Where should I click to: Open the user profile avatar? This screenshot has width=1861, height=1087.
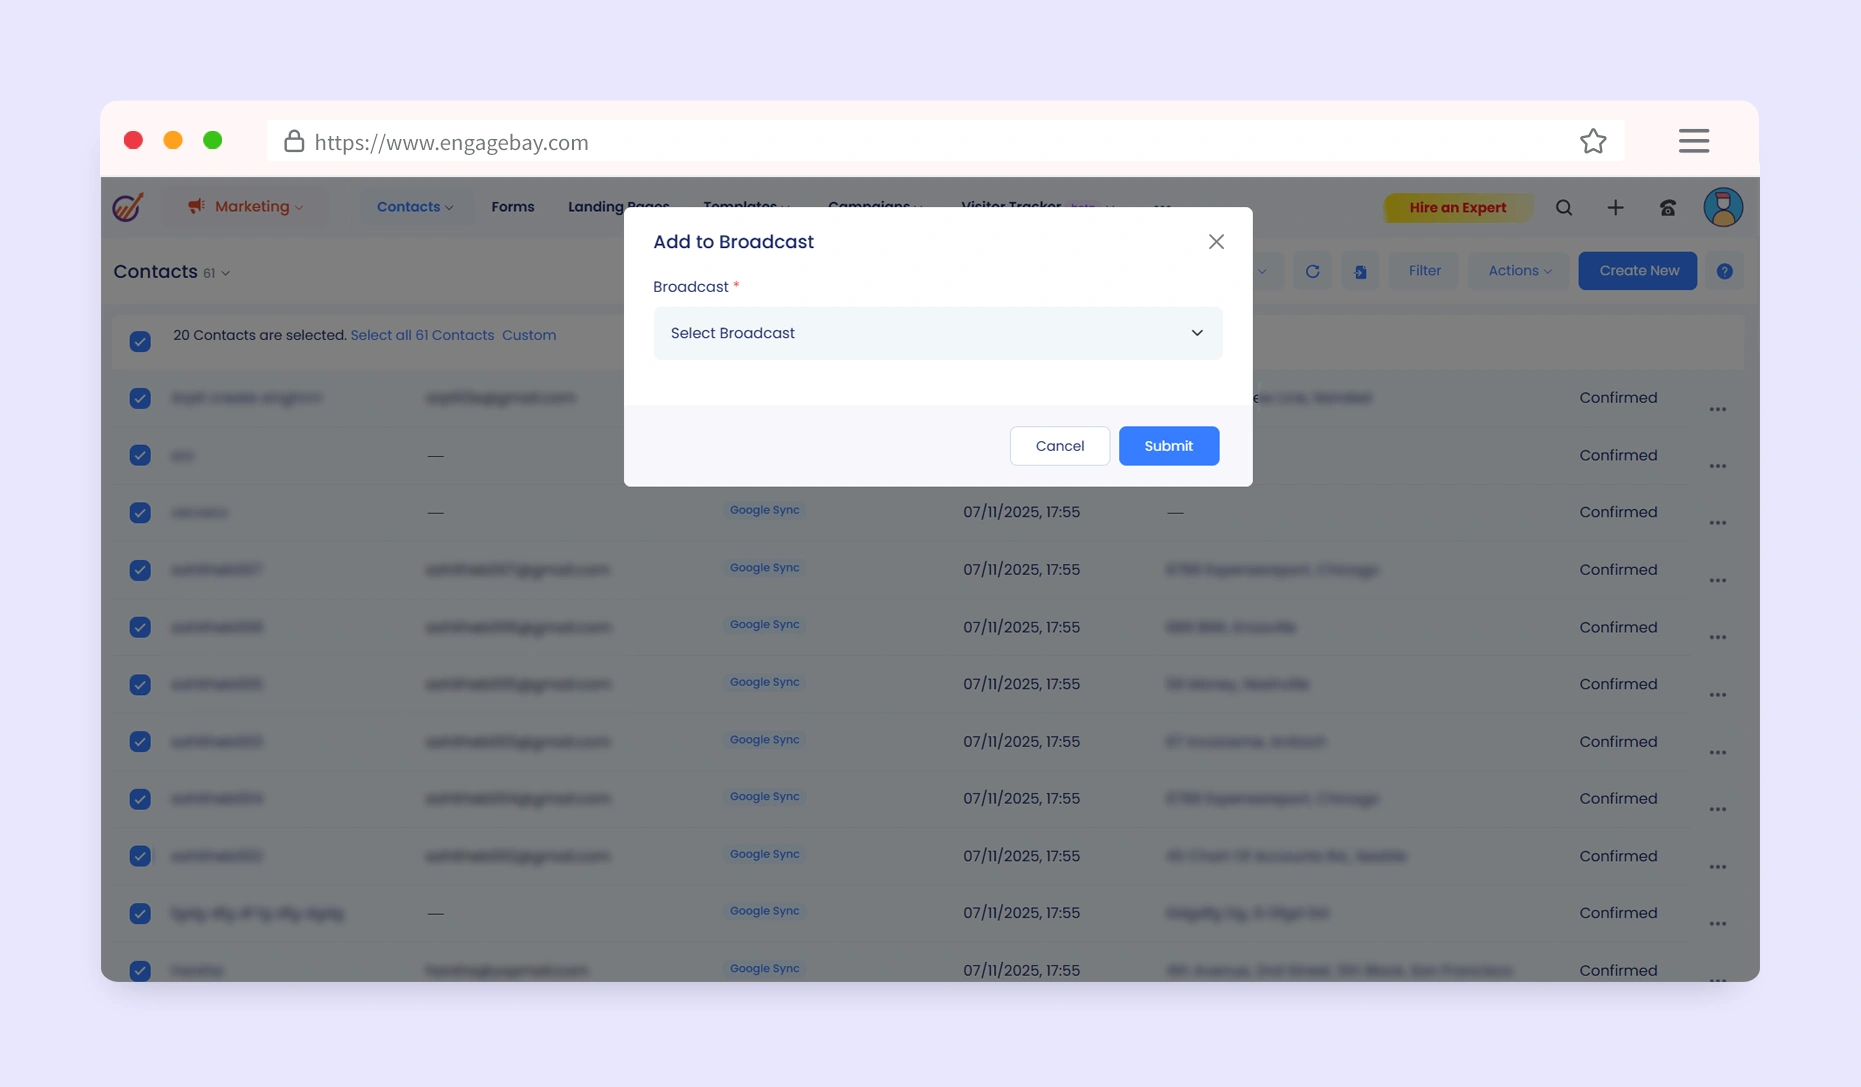pyautogui.click(x=1722, y=208)
